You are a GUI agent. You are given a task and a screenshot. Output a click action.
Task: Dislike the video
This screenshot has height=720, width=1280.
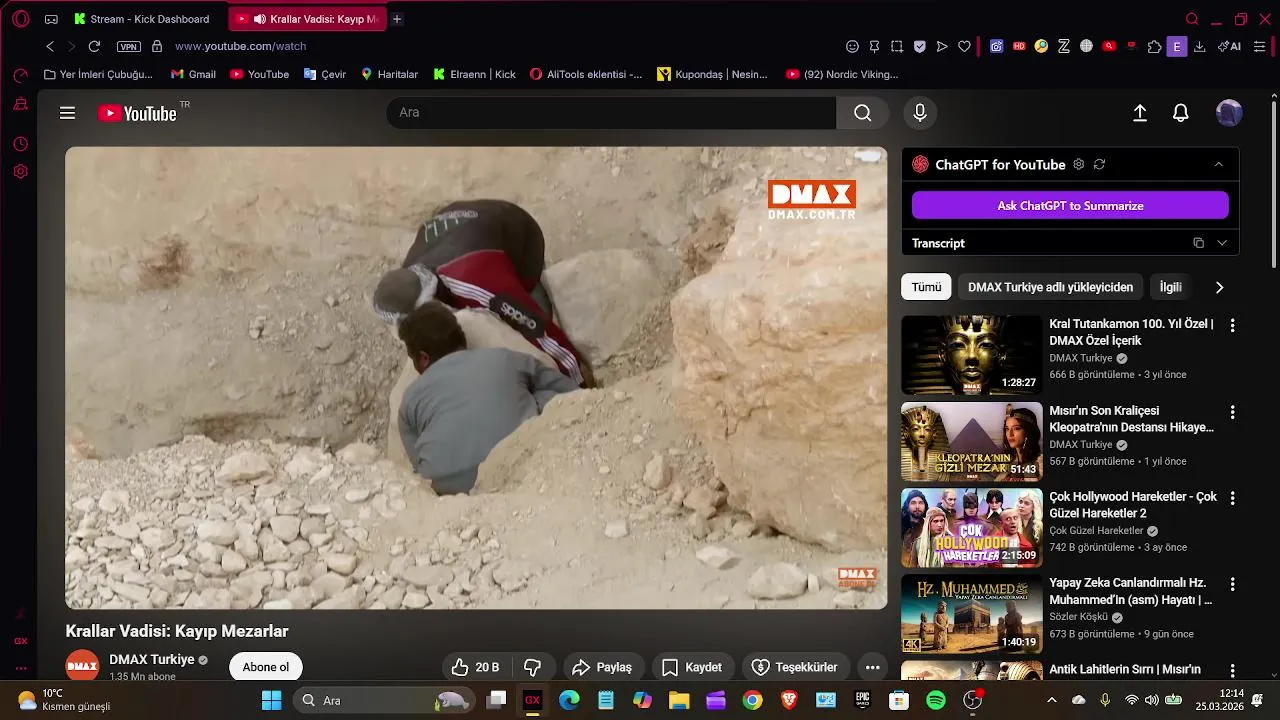pyautogui.click(x=533, y=667)
